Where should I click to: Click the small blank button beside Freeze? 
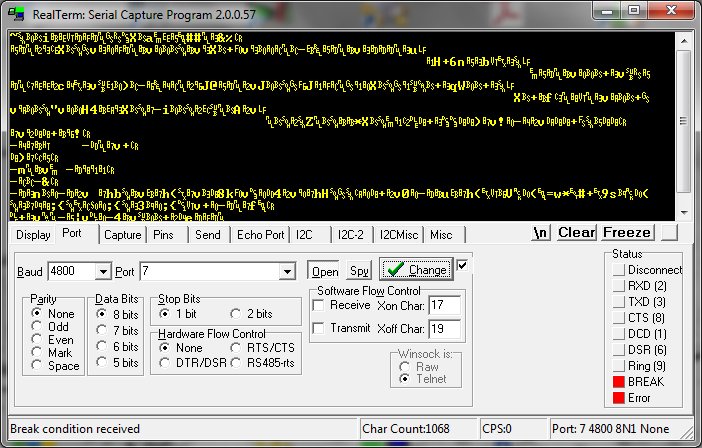pos(670,233)
